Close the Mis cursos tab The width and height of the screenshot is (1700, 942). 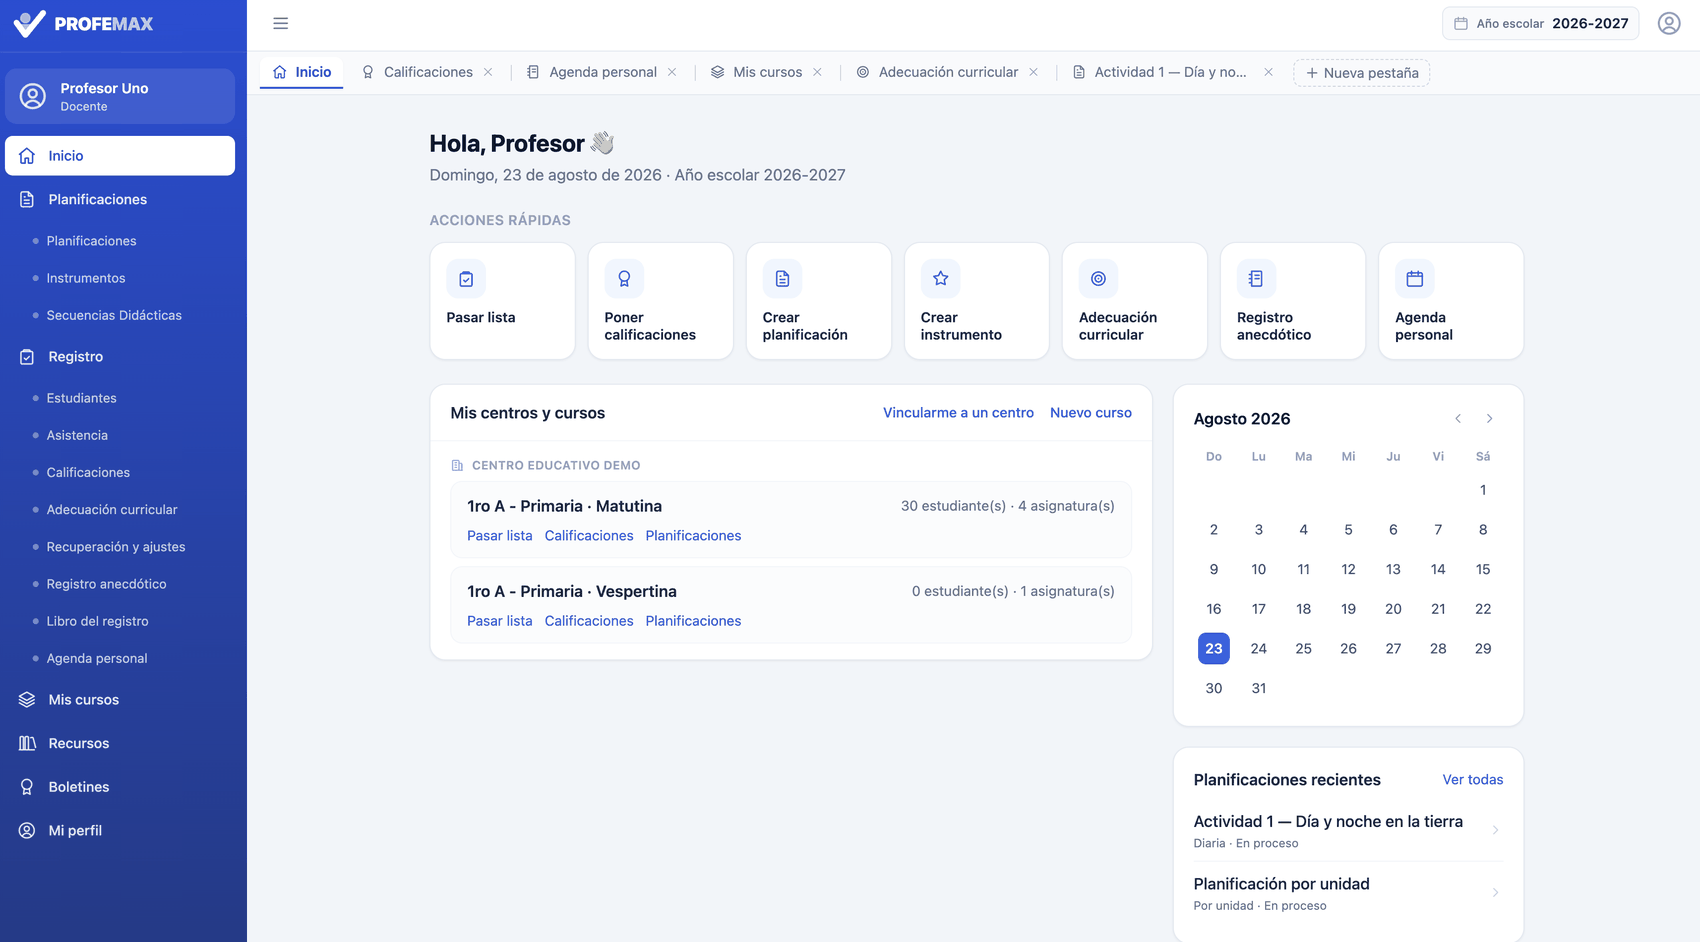click(817, 72)
